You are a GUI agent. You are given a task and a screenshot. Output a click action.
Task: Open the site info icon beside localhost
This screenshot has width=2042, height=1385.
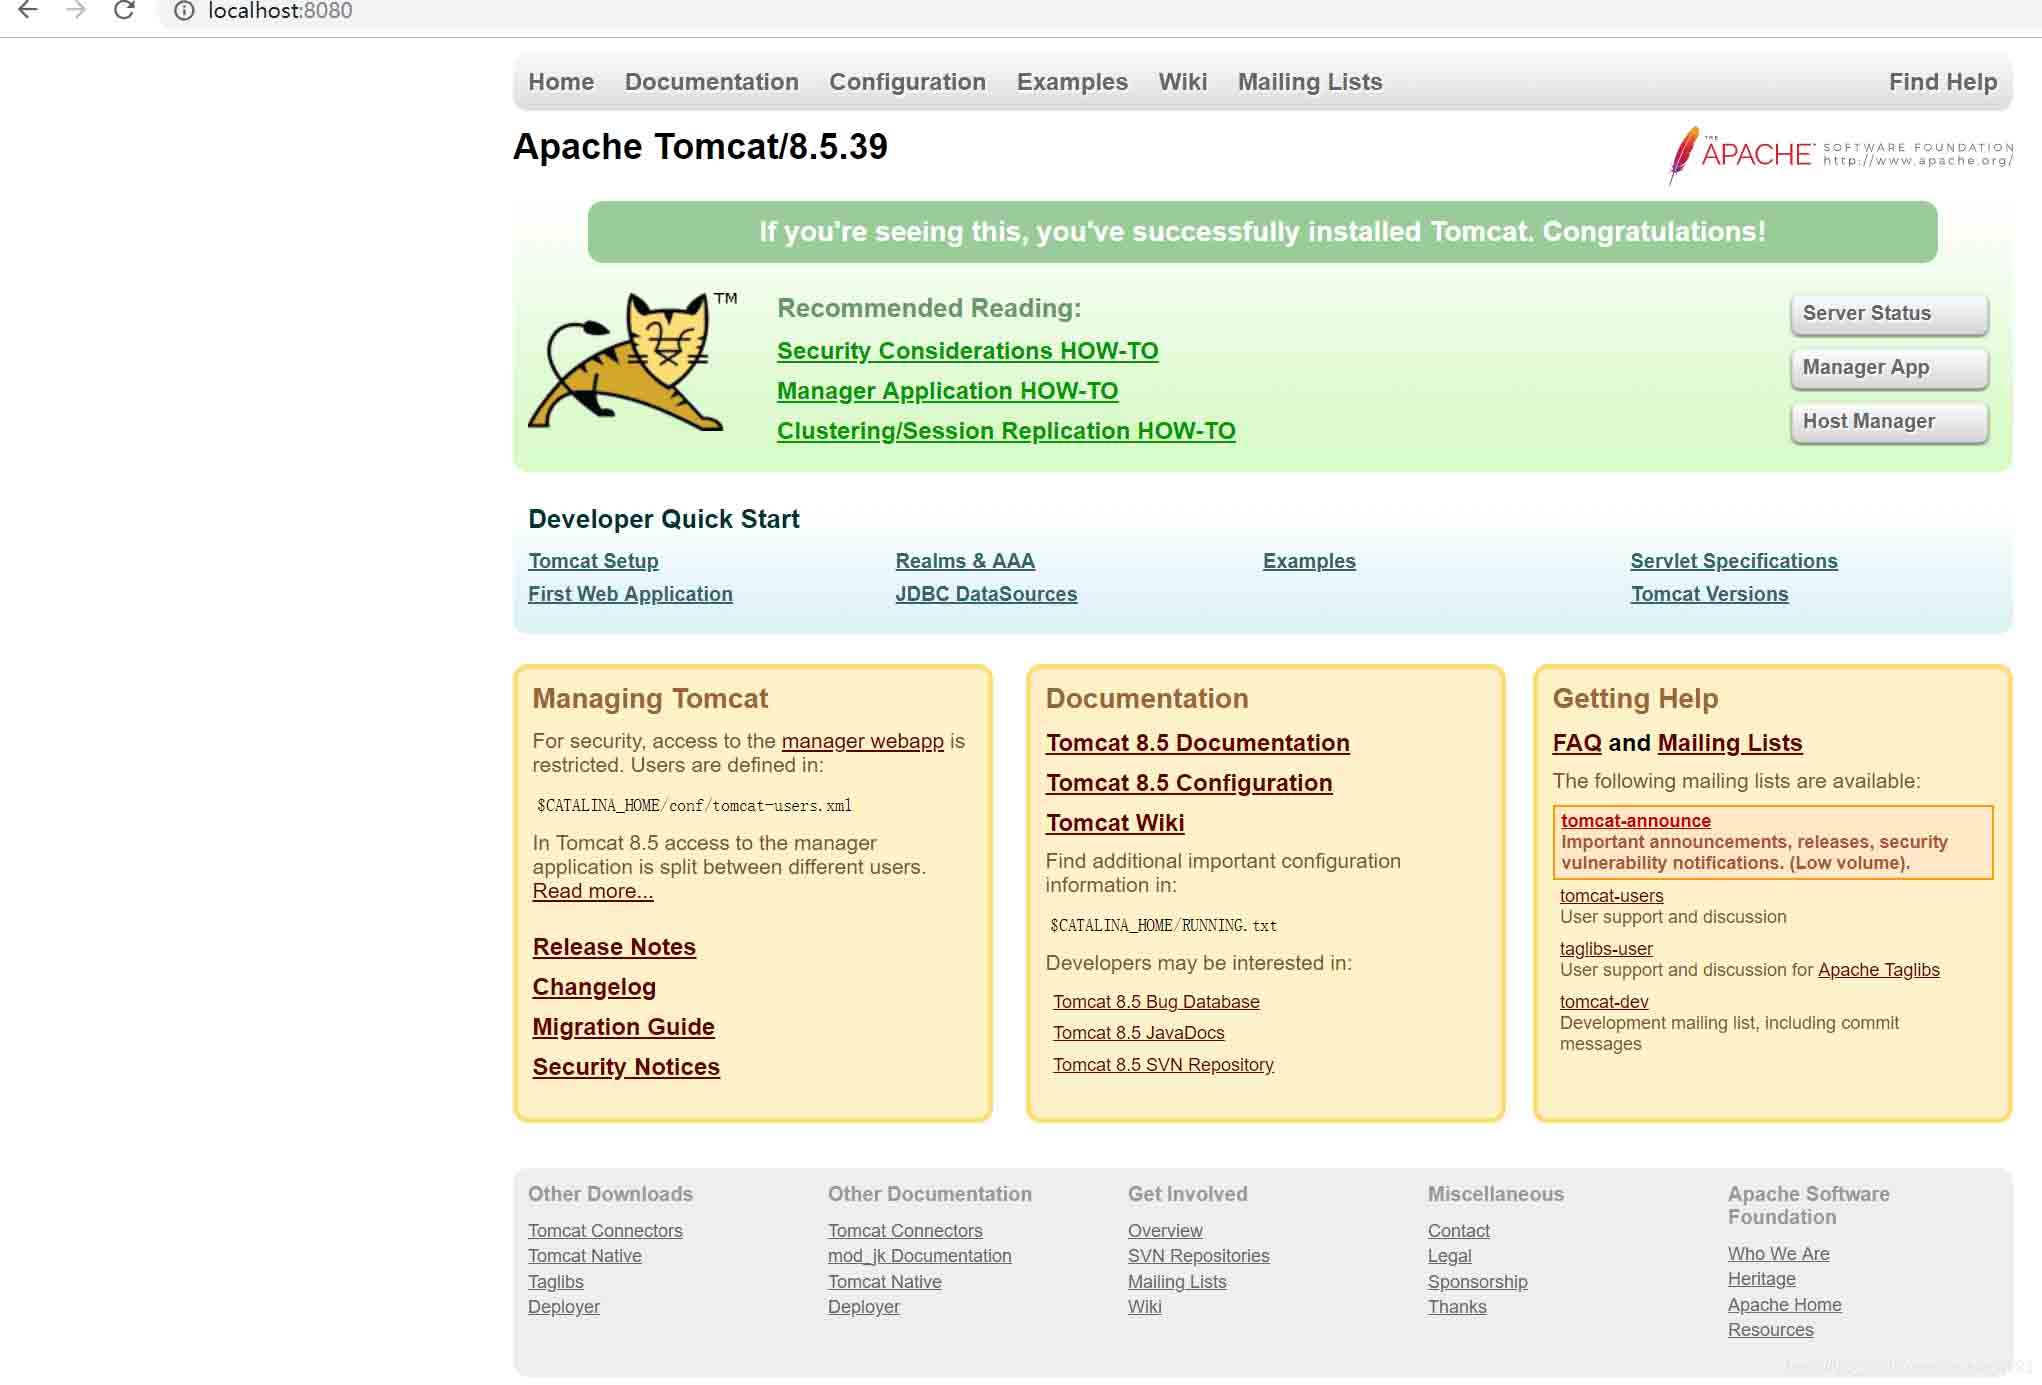pyautogui.click(x=184, y=11)
